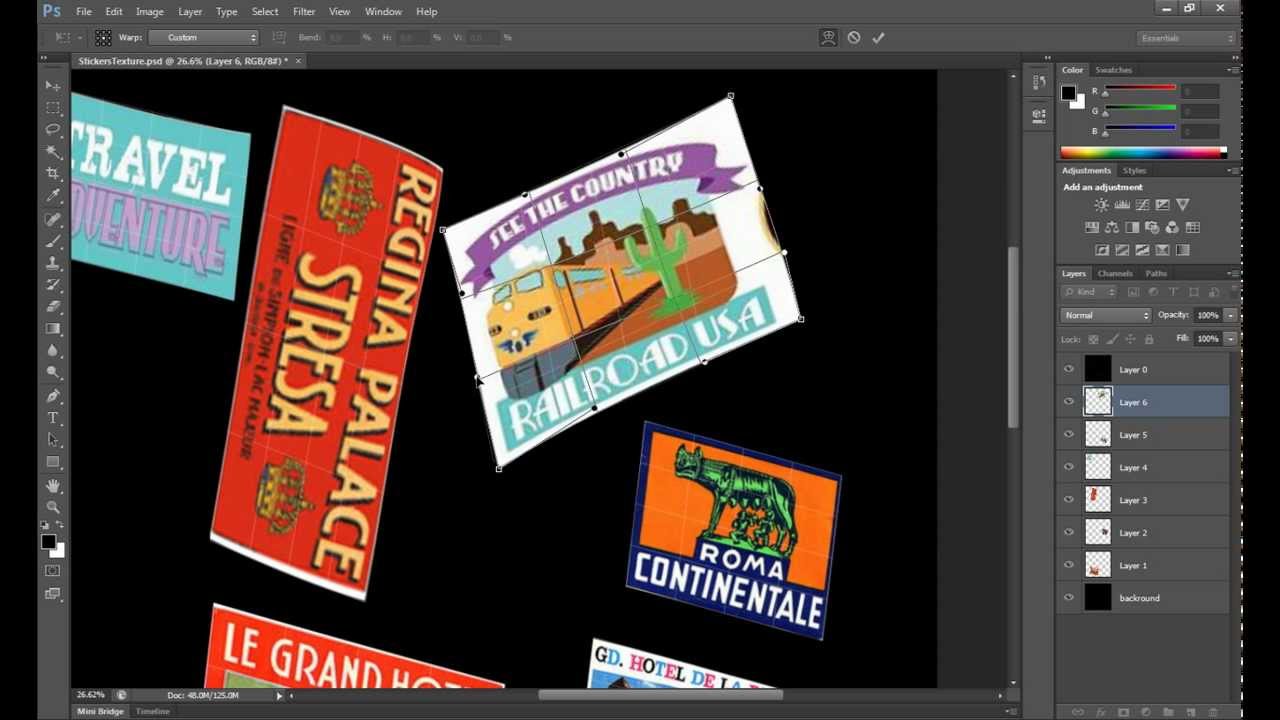Select the Rectangular Marquee tool
This screenshot has height=720, width=1280.
[x=53, y=108]
